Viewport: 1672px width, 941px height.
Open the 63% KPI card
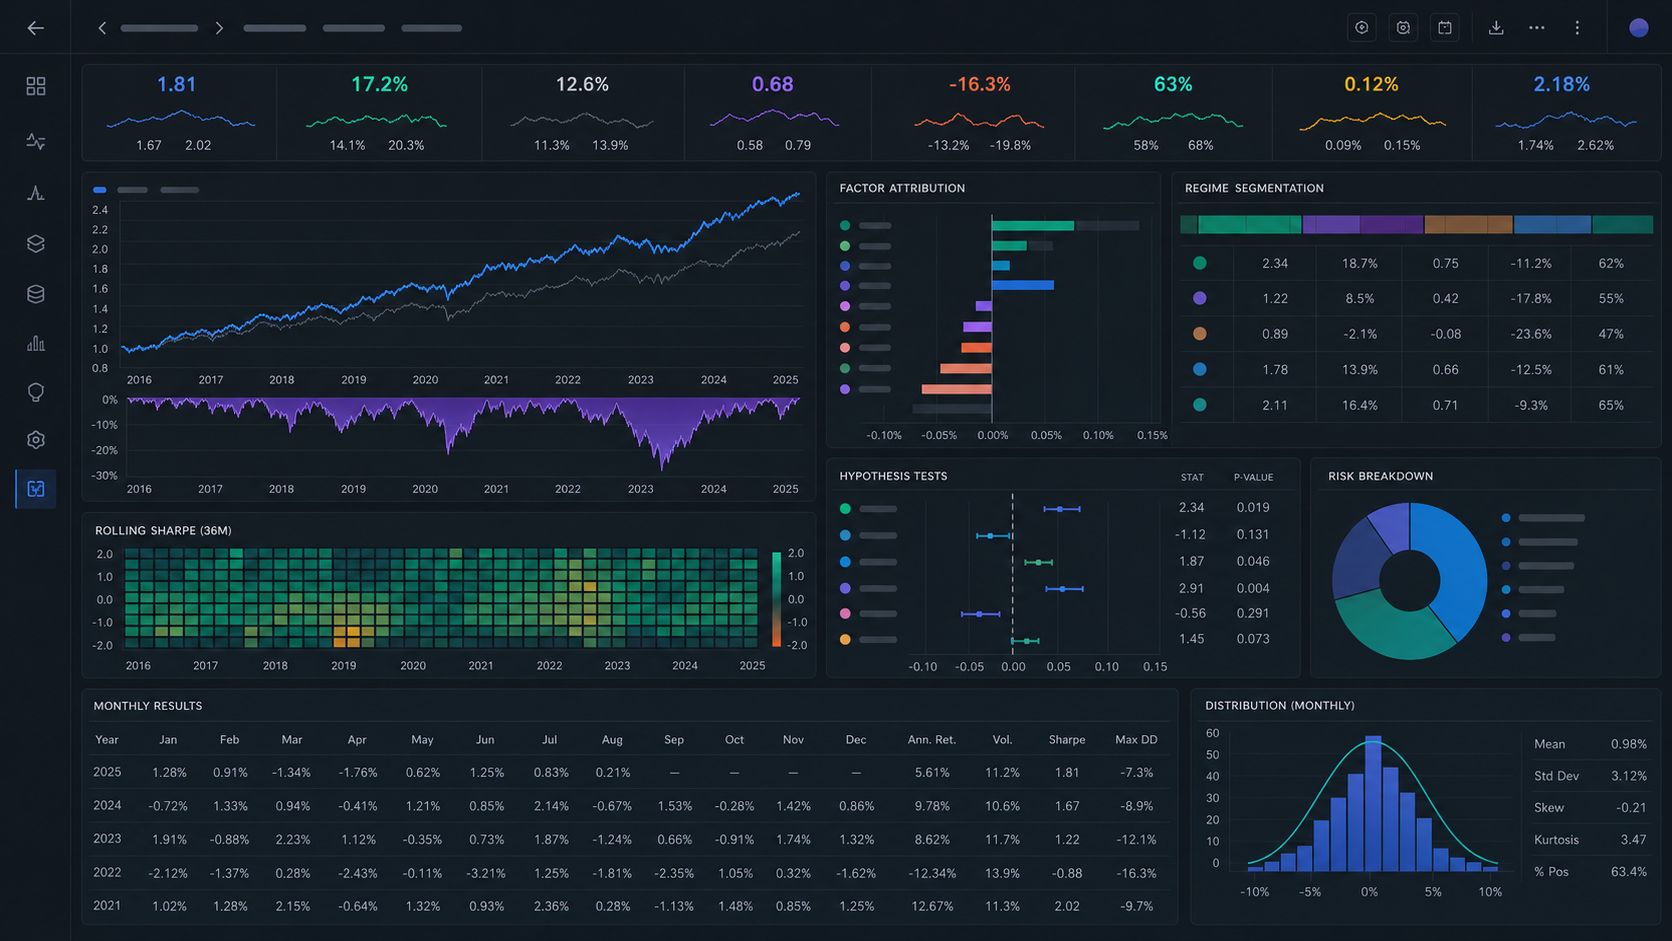click(1173, 113)
